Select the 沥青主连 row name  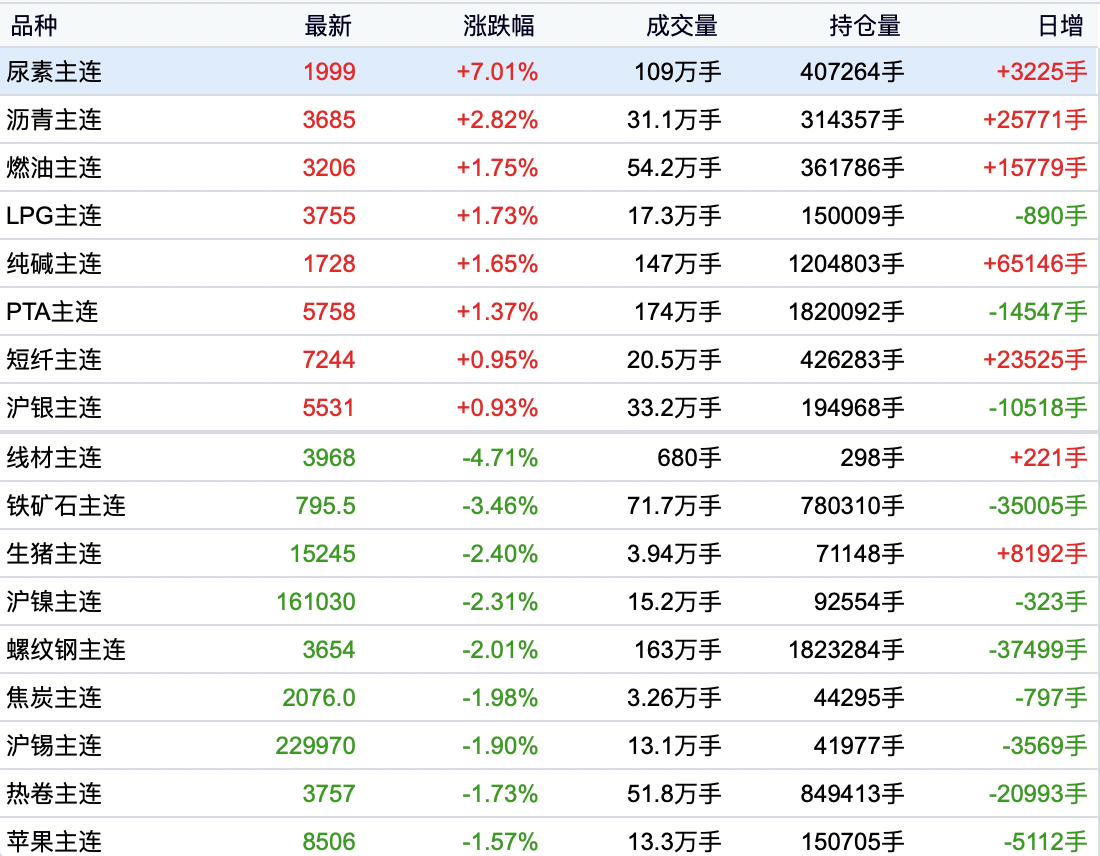(x=54, y=120)
